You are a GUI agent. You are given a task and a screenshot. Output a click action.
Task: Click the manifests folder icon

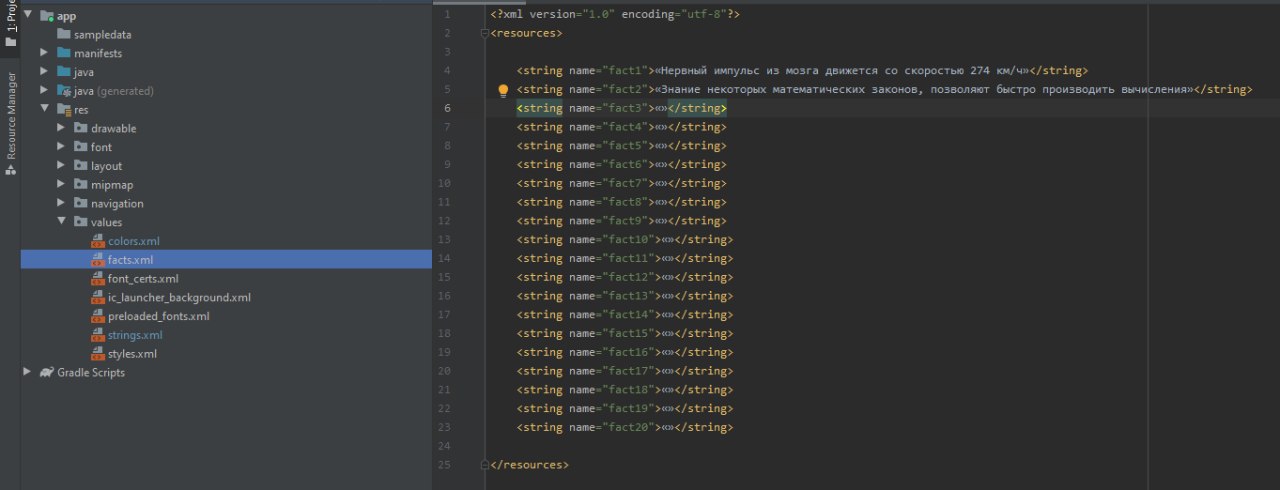[x=64, y=52]
